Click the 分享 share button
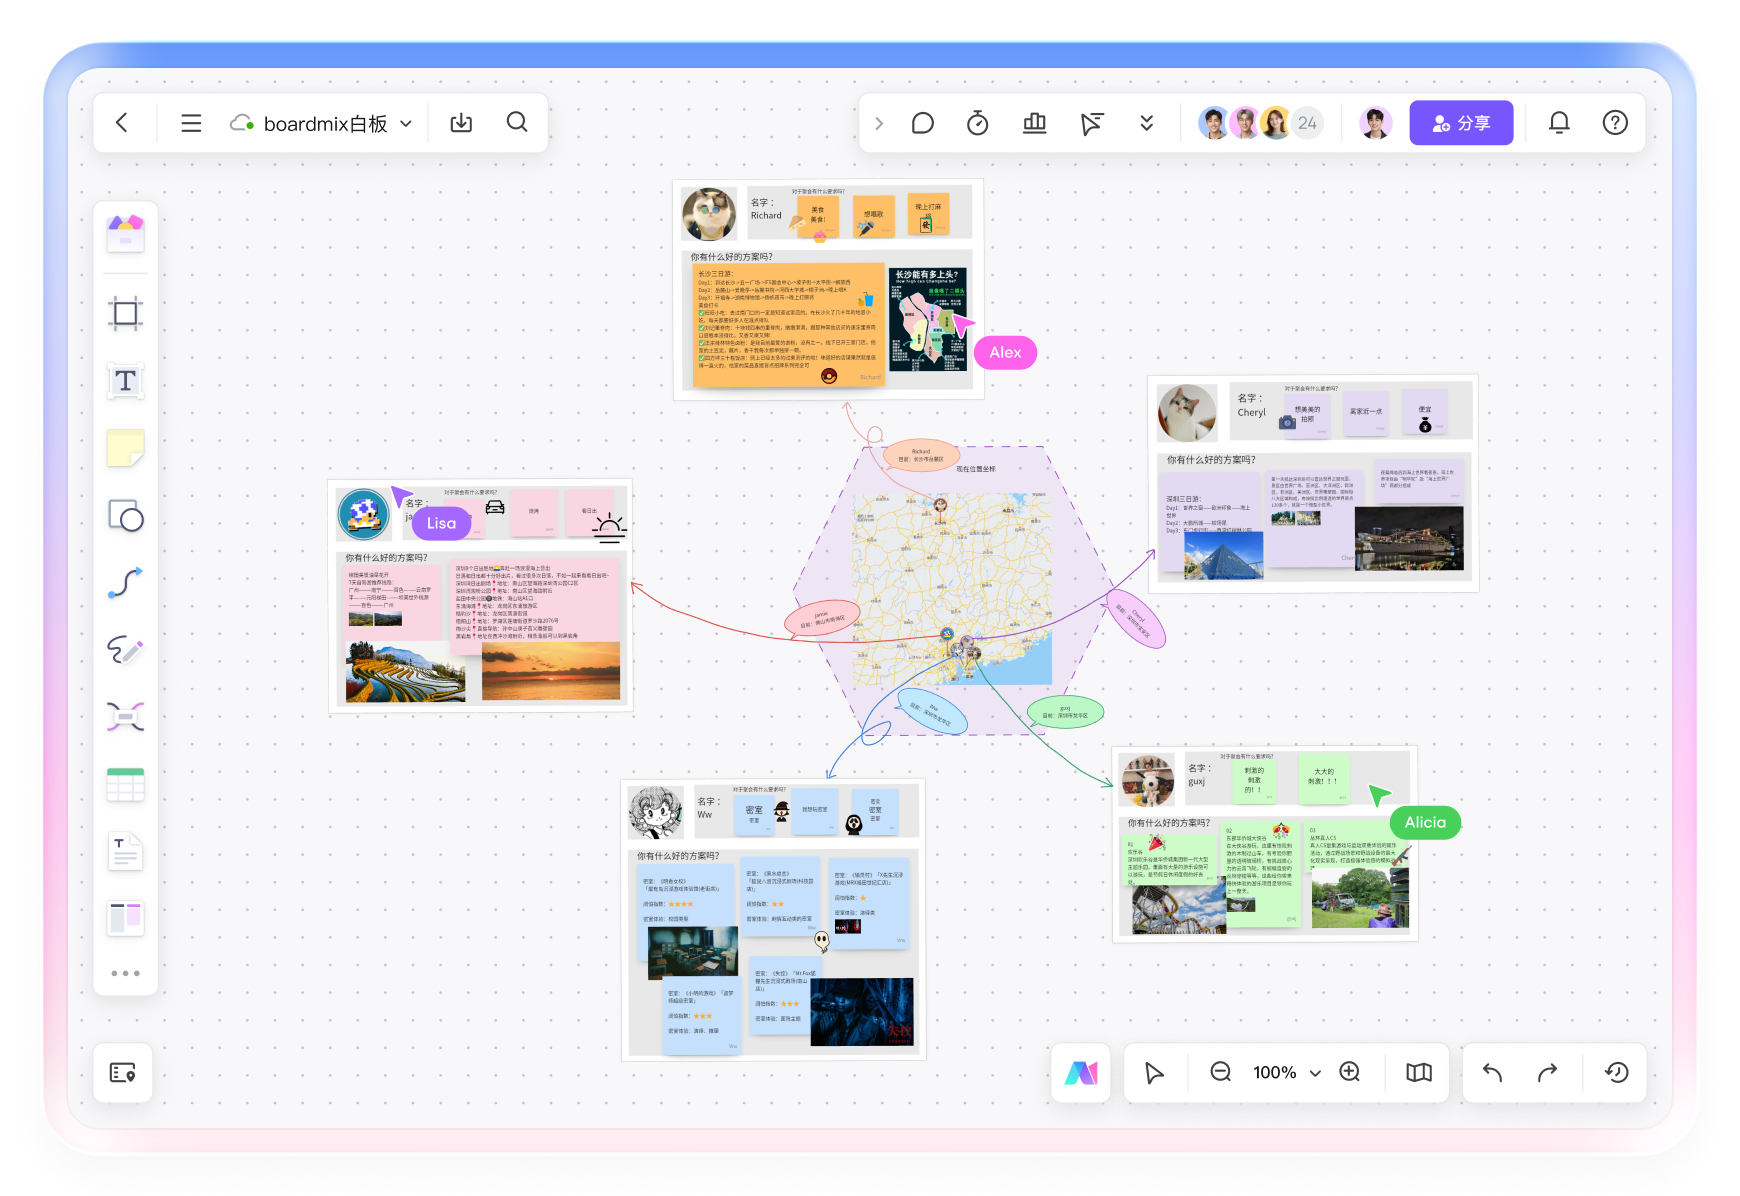The width and height of the screenshot is (1740, 1196). pos(1461,123)
